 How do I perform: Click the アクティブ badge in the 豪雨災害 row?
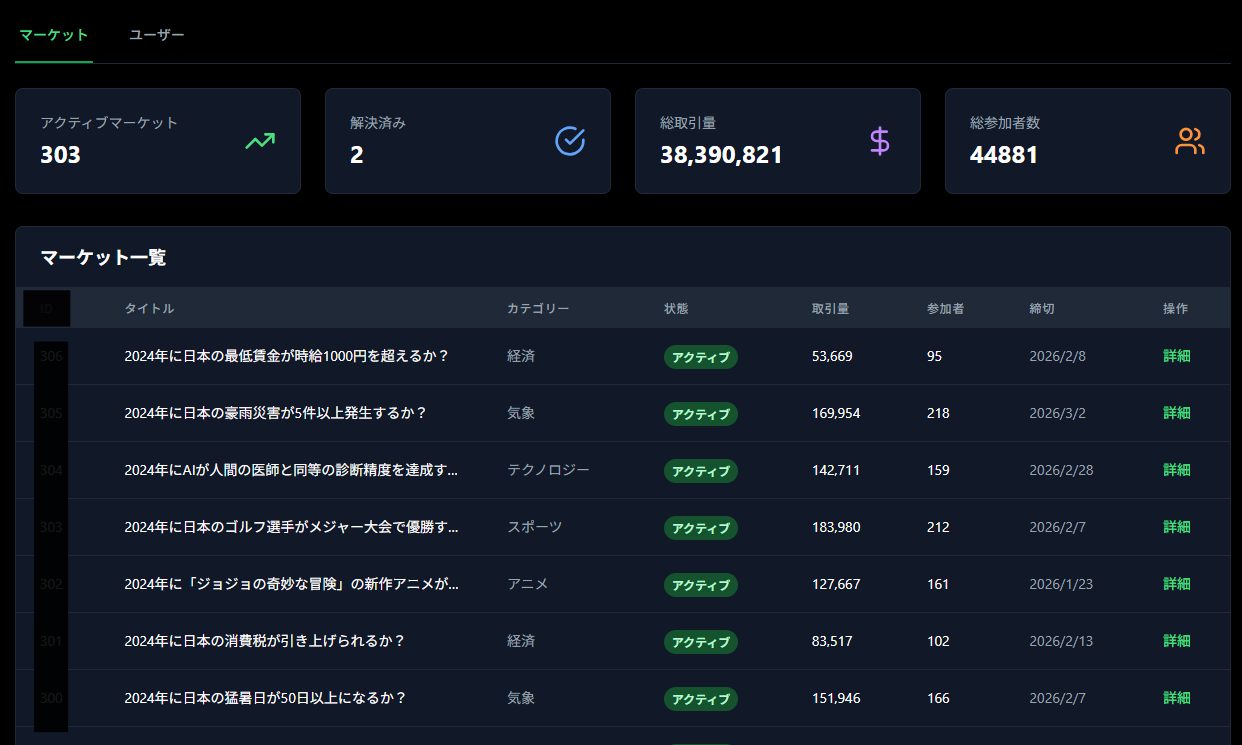701,414
